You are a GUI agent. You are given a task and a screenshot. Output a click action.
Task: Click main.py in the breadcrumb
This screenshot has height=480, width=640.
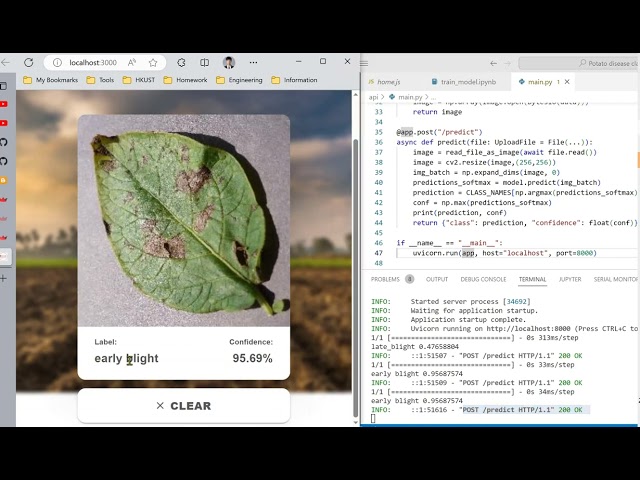pos(410,97)
